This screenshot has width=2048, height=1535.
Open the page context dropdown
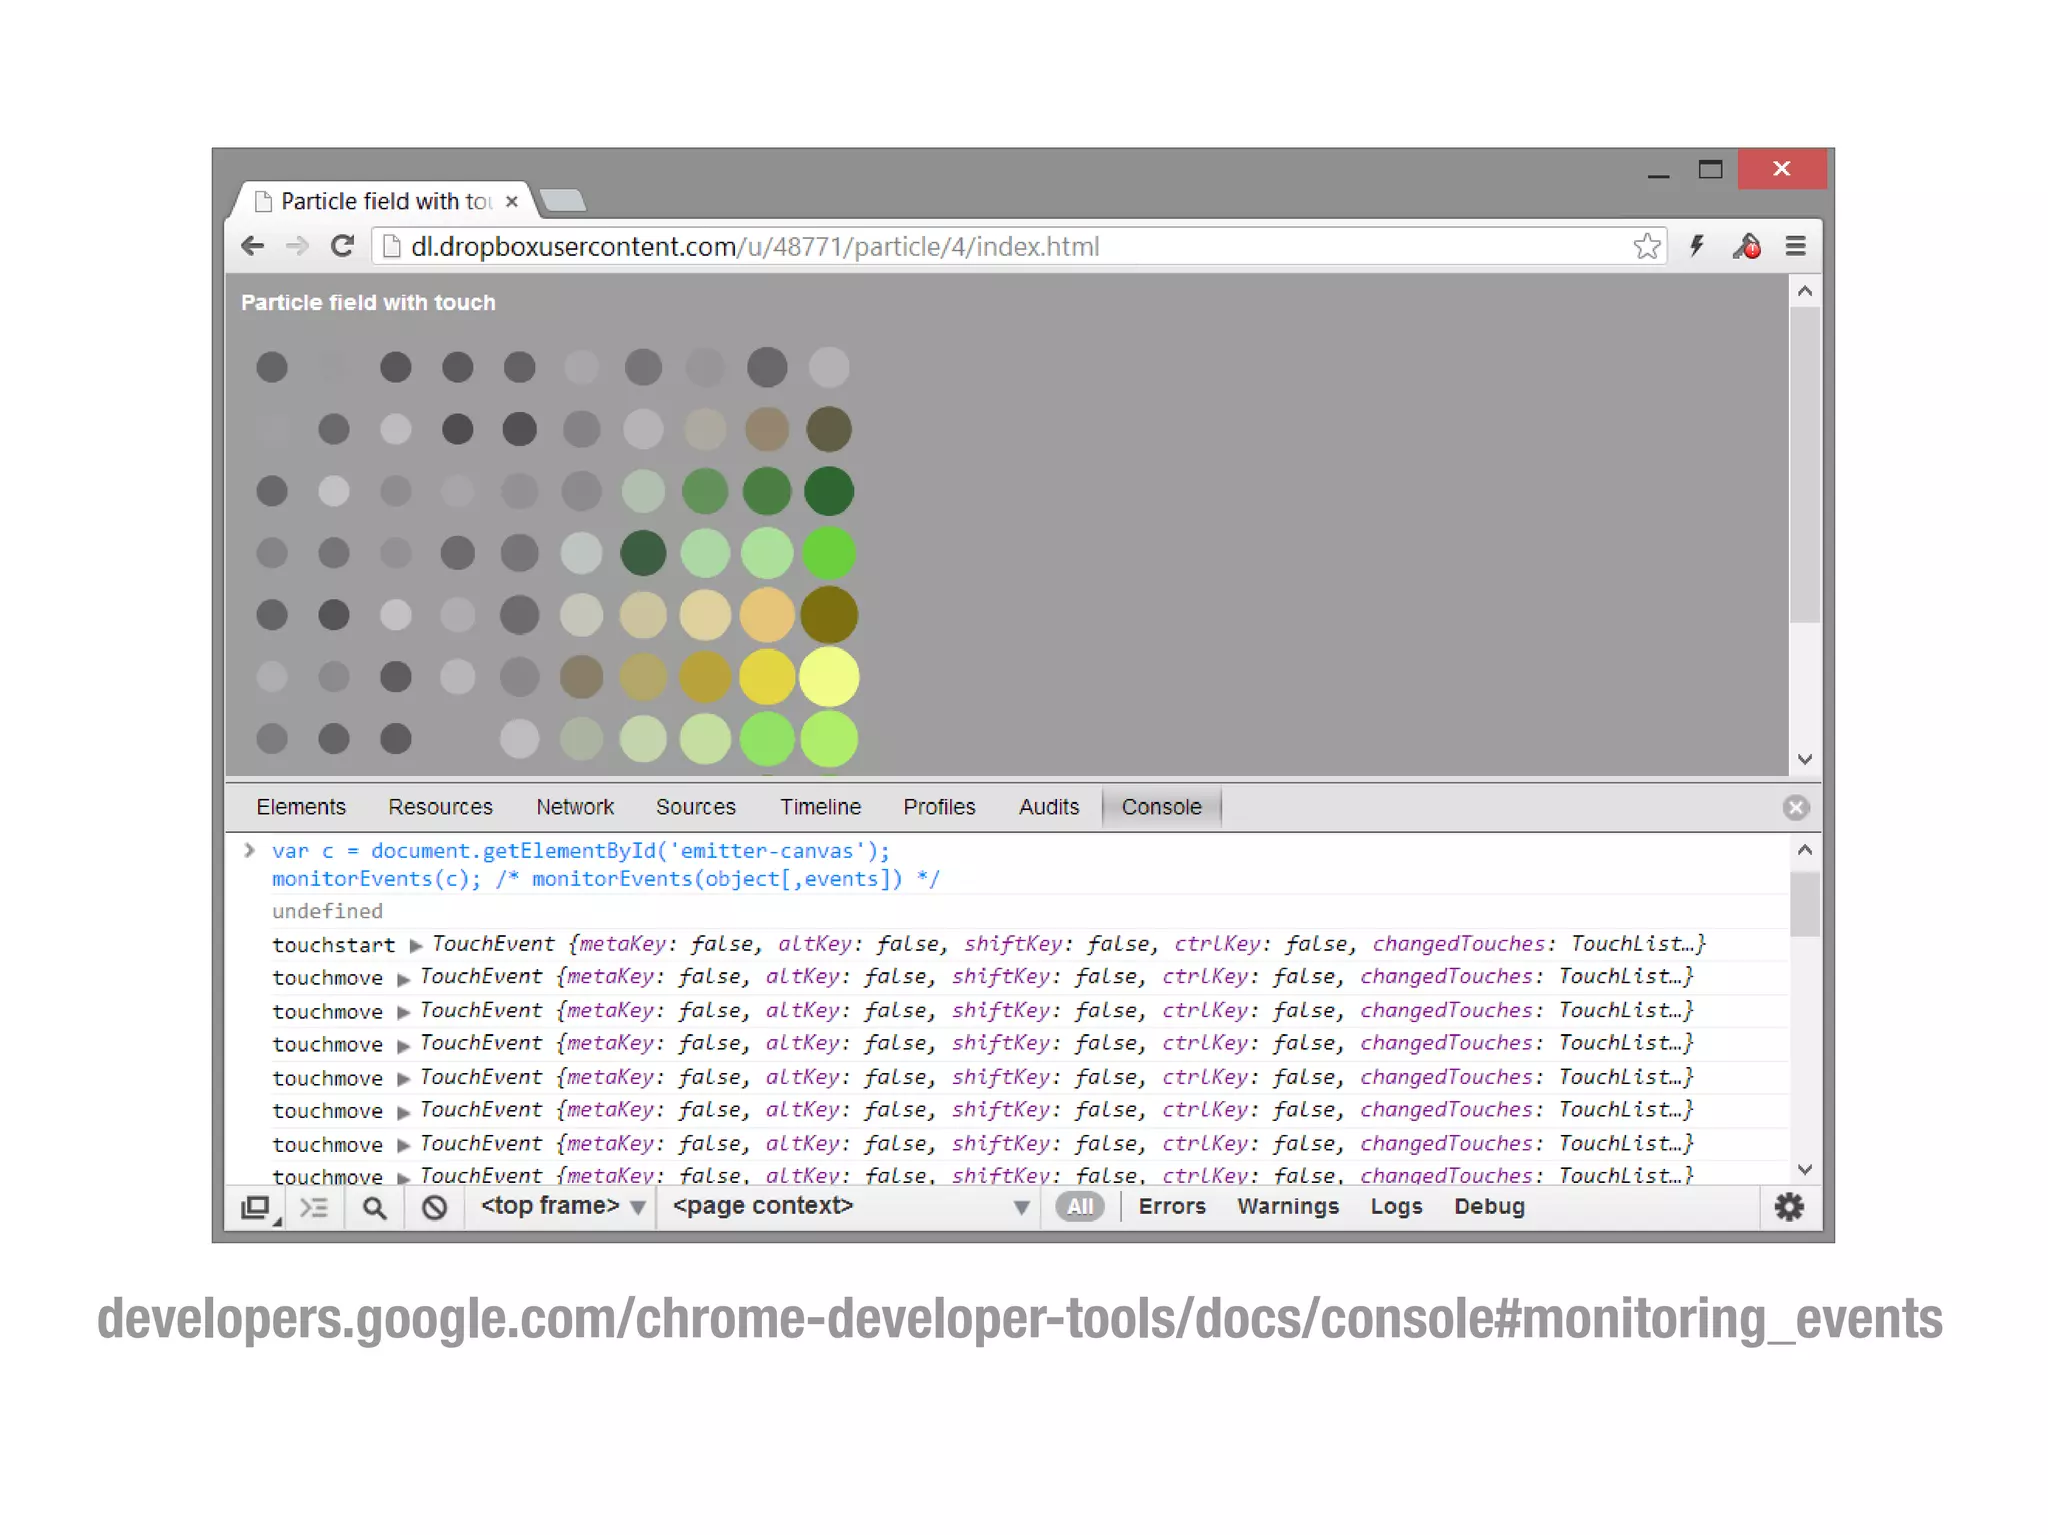850,1207
